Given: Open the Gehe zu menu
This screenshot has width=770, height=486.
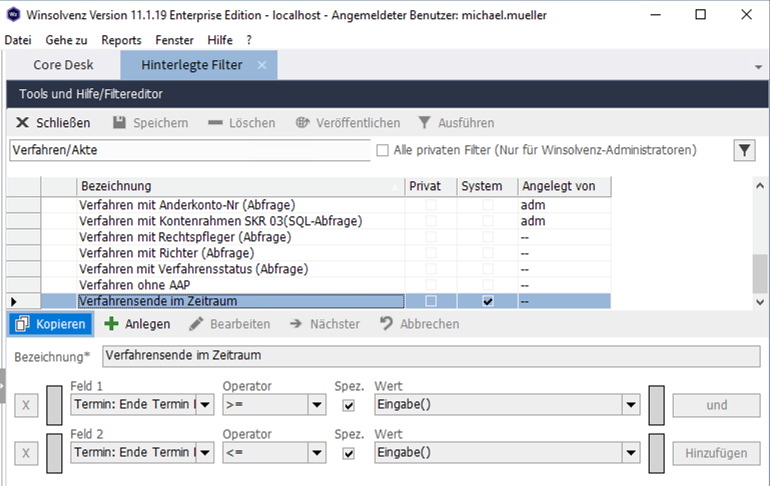Looking at the screenshot, I should pyautogui.click(x=66, y=40).
